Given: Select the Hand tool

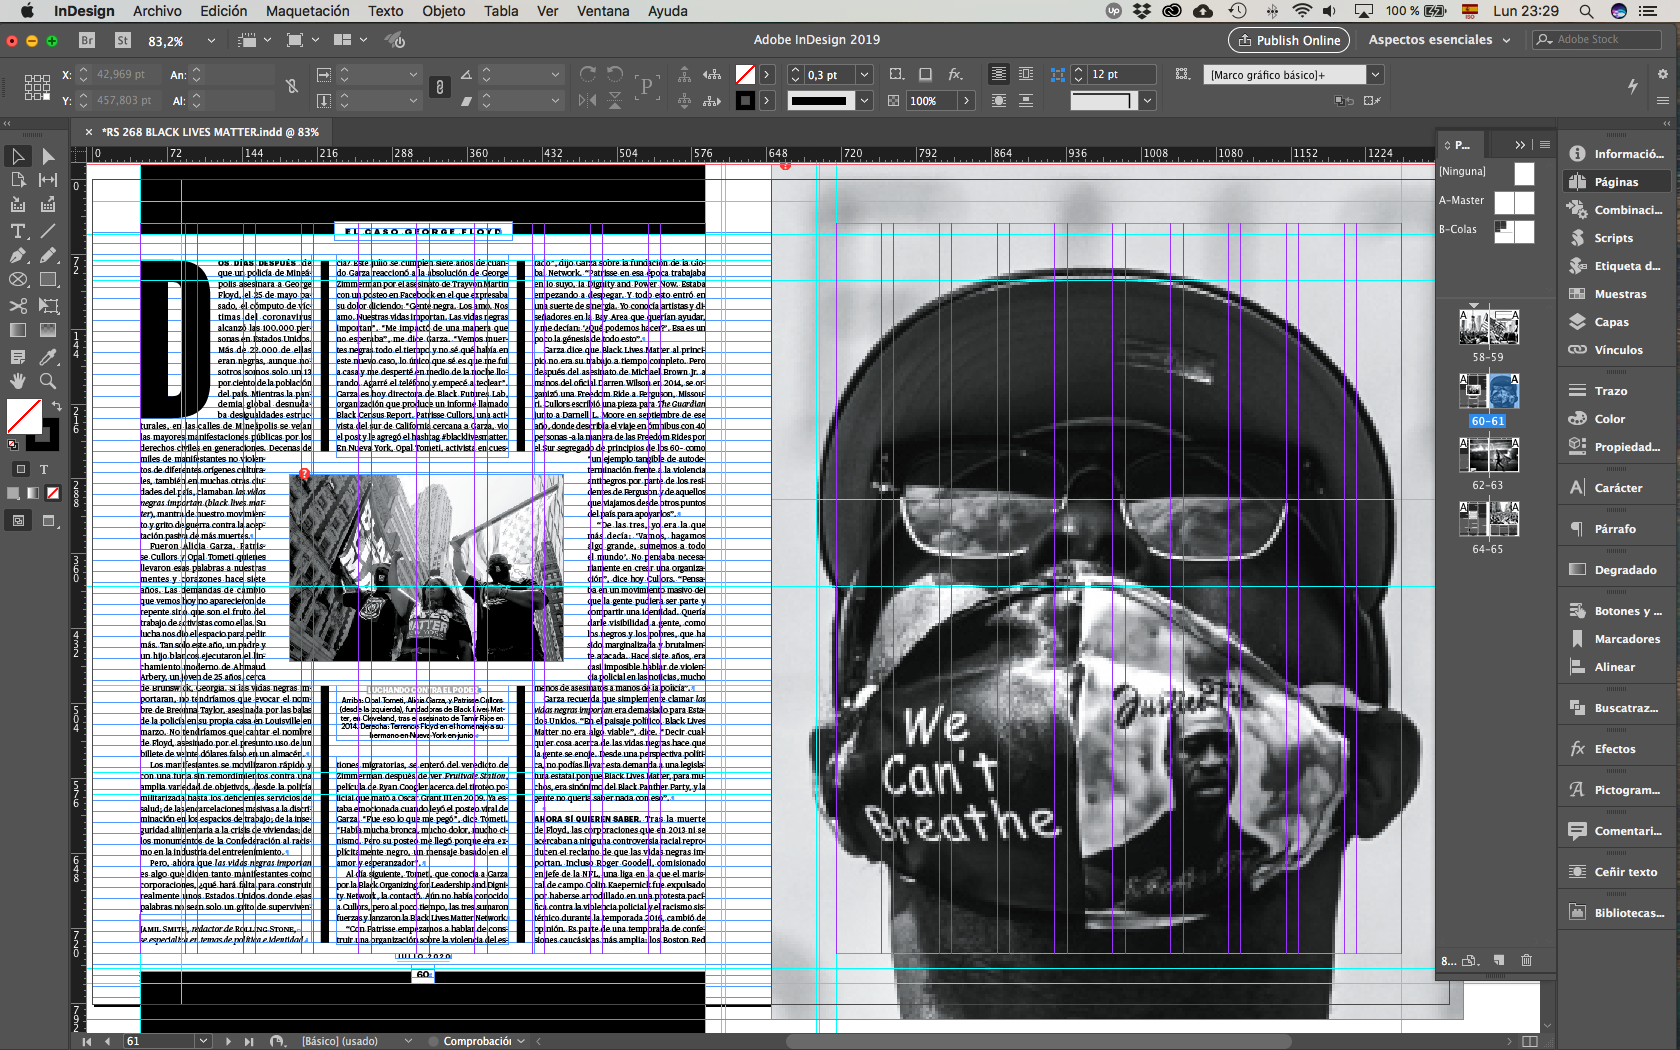Looking at the screenshot, I should (x=18, y=381).
